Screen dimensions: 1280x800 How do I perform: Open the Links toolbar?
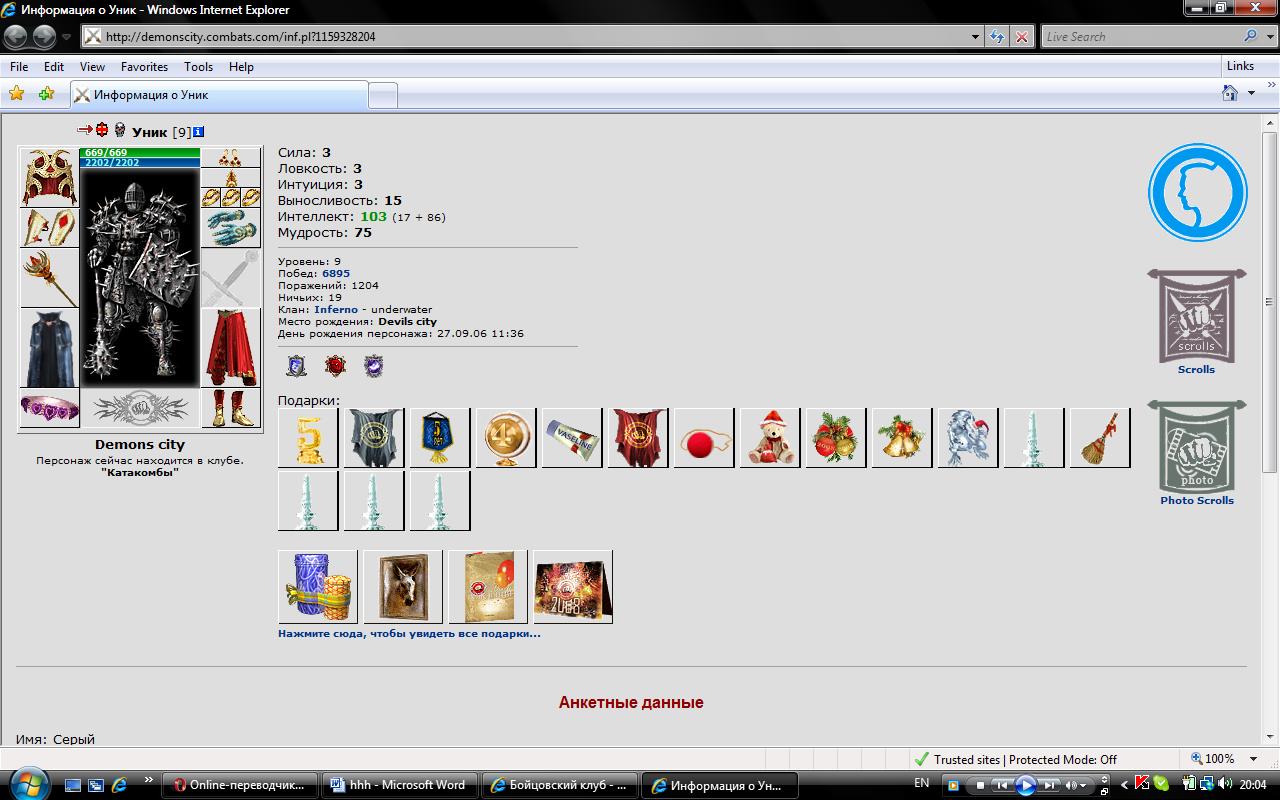pyautogui.click(x=1240, y=66)
